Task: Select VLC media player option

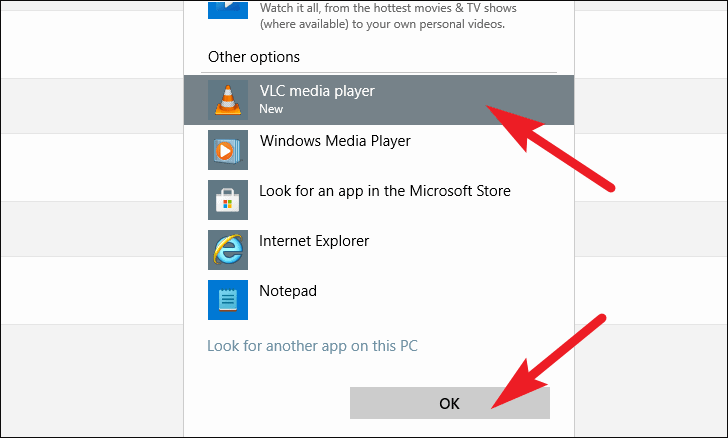Action: [379, 100]
